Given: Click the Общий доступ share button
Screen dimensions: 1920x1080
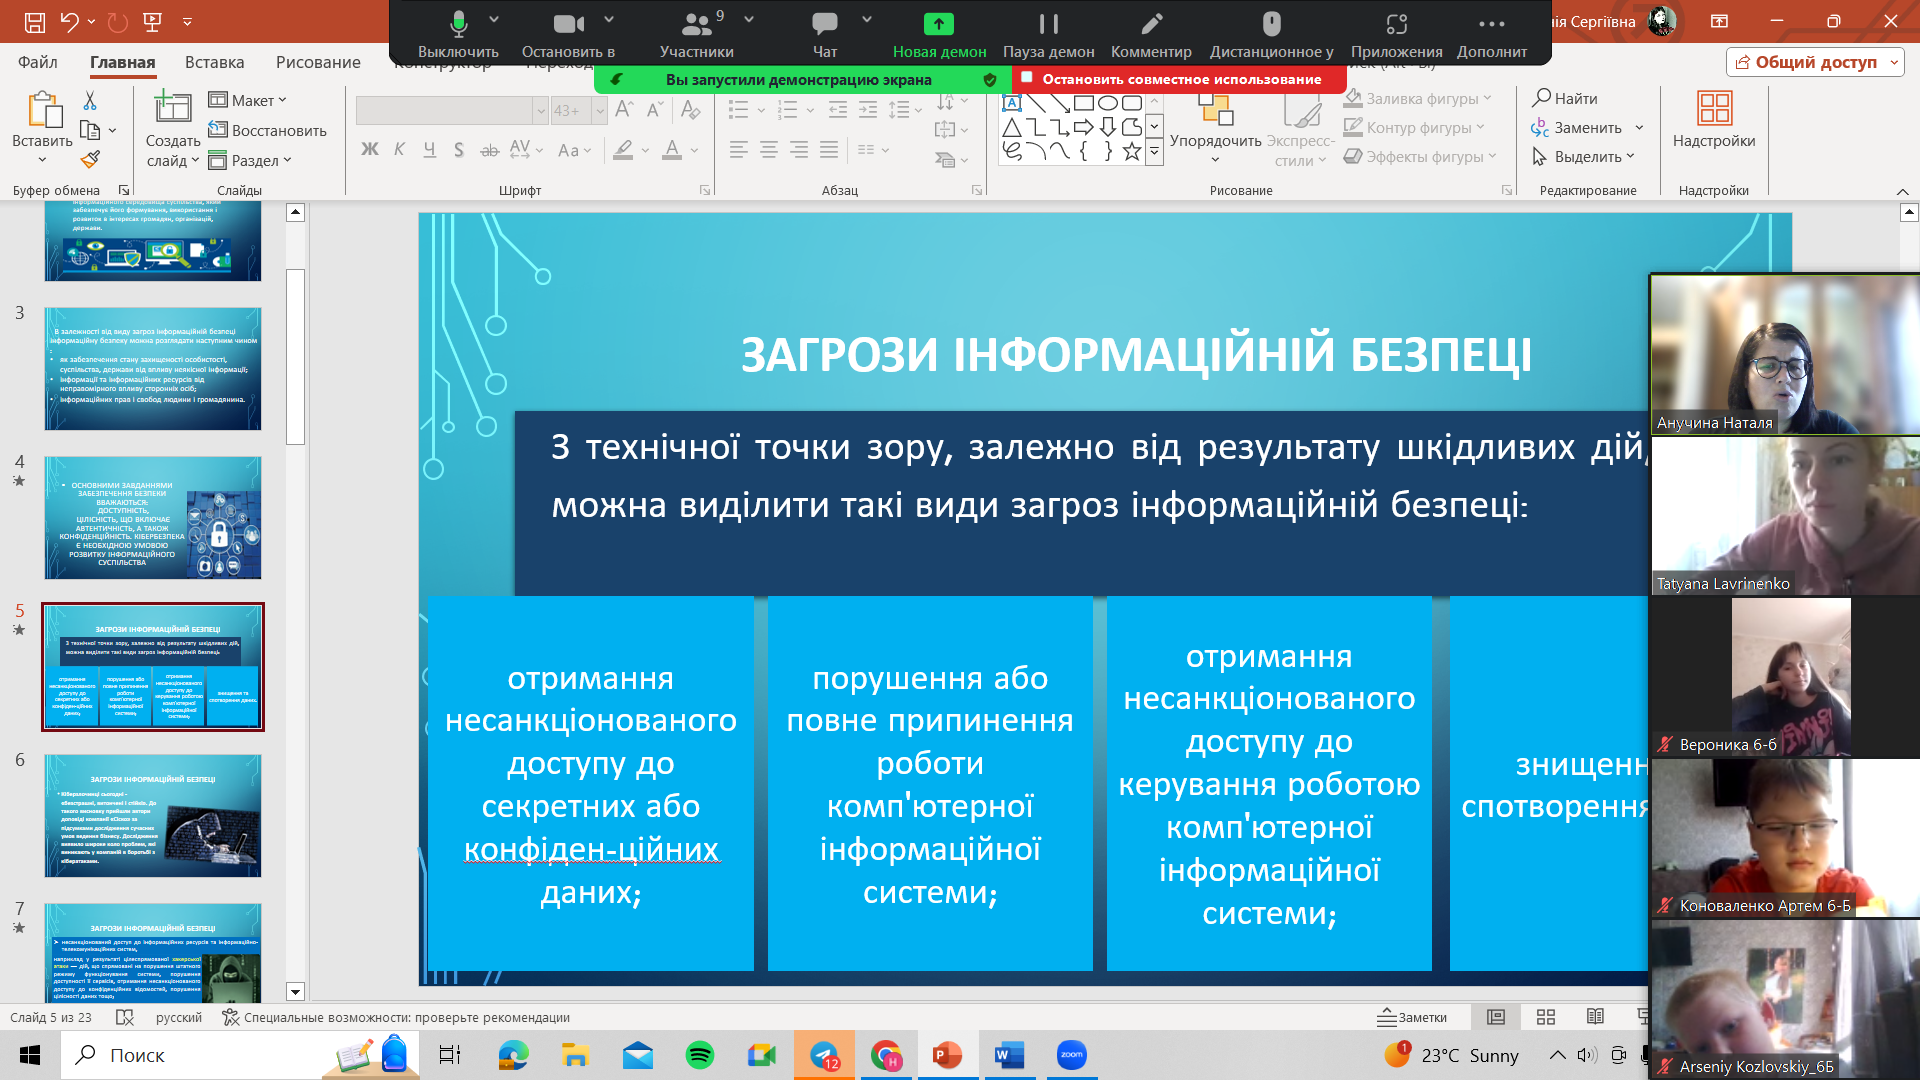Looking at the screenshot, I should pyautogui.click(x=1806, y=62).
